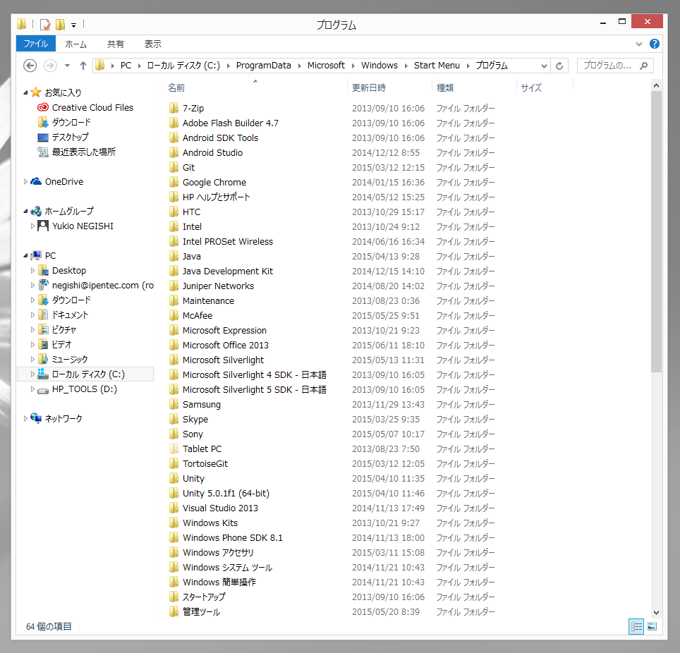The height and width of the screenshot is (653, 680).
Task: Expand the OneDrive tree node
Action: (x=26, y=182)
